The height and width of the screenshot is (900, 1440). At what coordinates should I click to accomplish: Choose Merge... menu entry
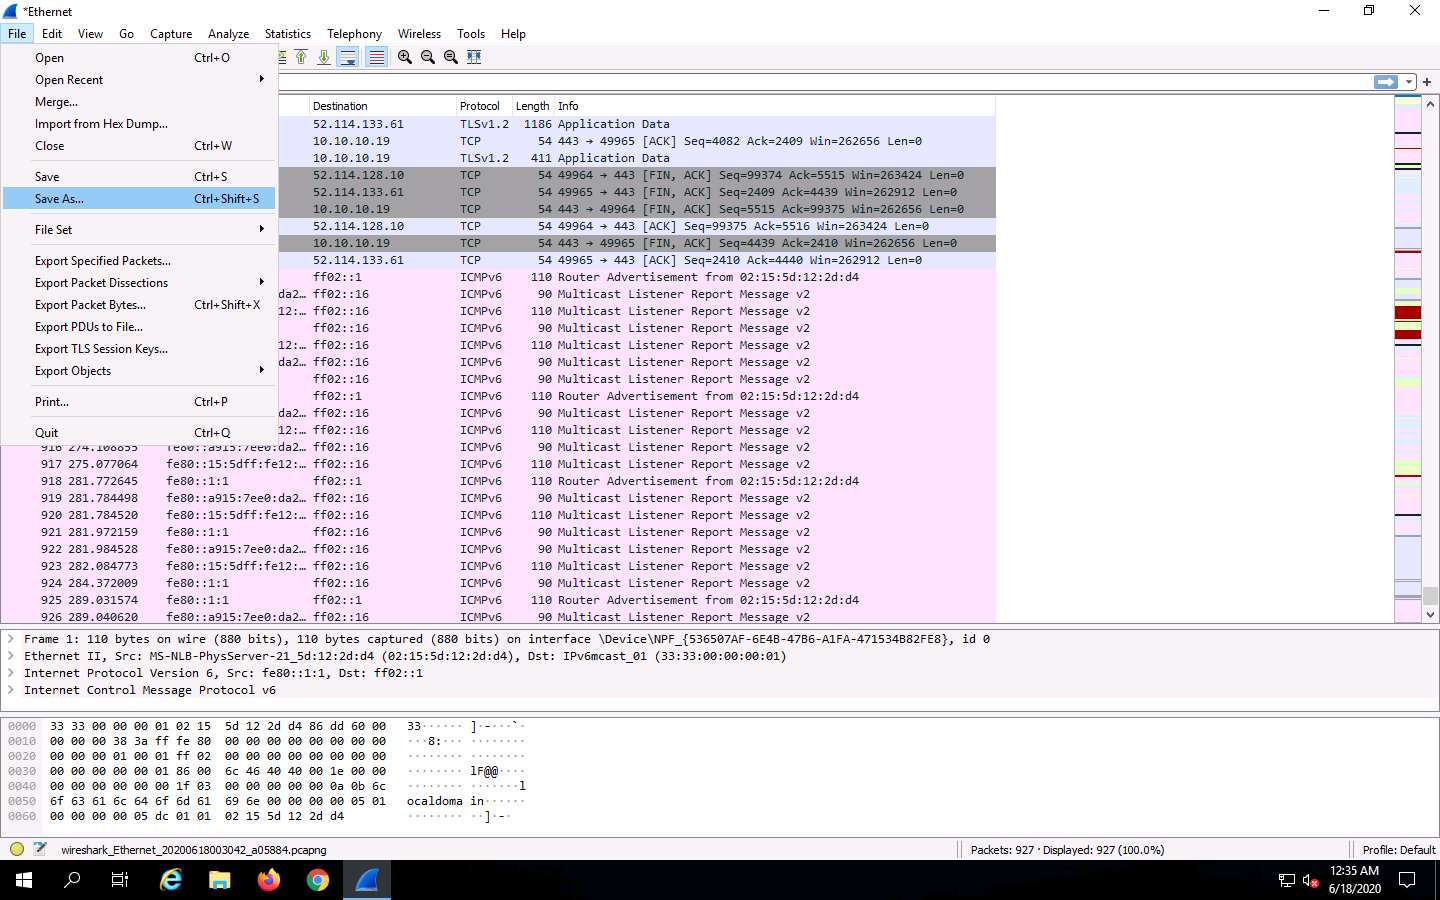(x=140, y=102)
